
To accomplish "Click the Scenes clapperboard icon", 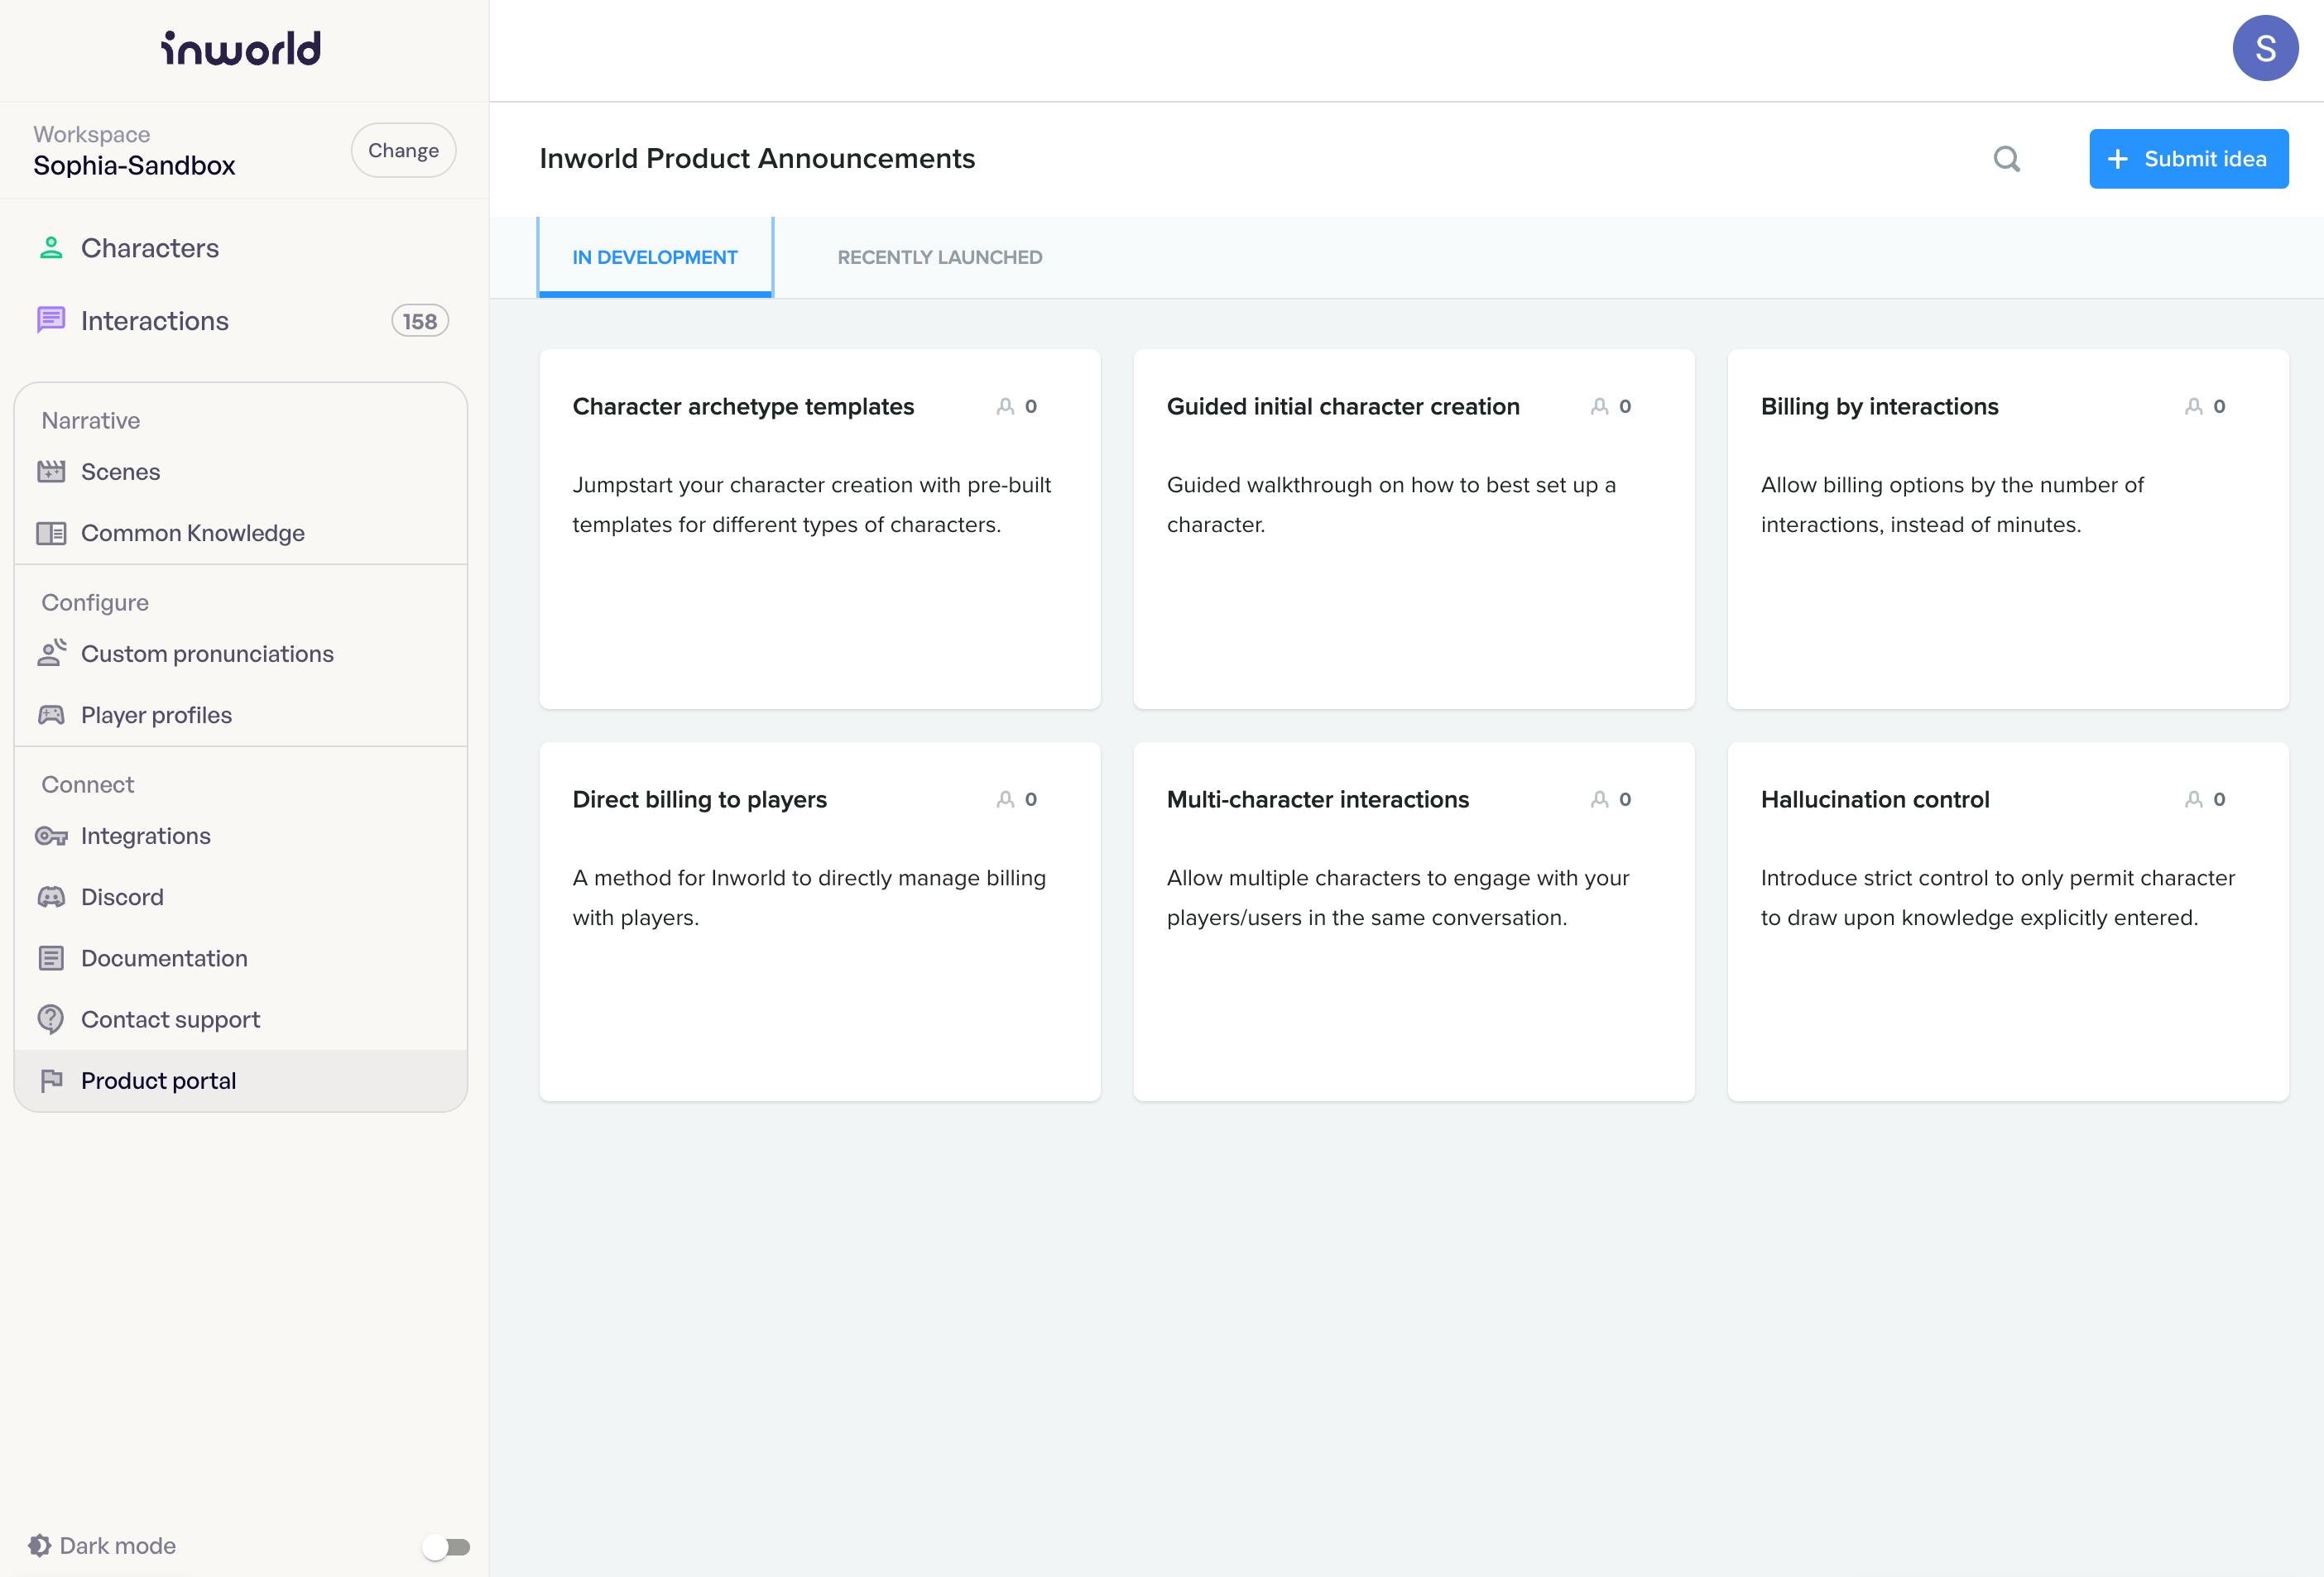I will pyautogui.click(x=51, y=472).
